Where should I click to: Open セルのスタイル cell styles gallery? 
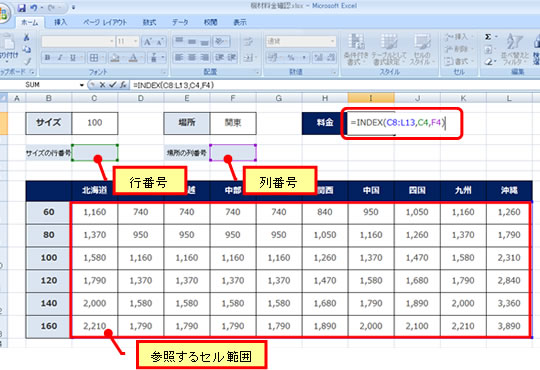[x=422, y=49]
